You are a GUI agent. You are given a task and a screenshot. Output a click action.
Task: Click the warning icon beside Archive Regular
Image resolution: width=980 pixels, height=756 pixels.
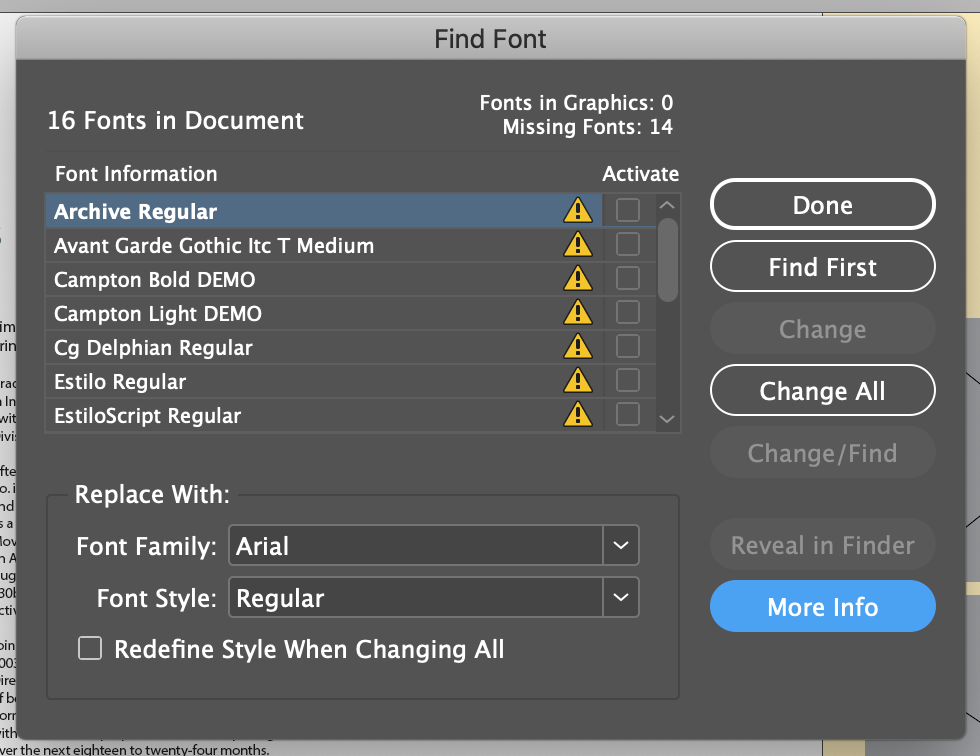(x=578, y=211)
